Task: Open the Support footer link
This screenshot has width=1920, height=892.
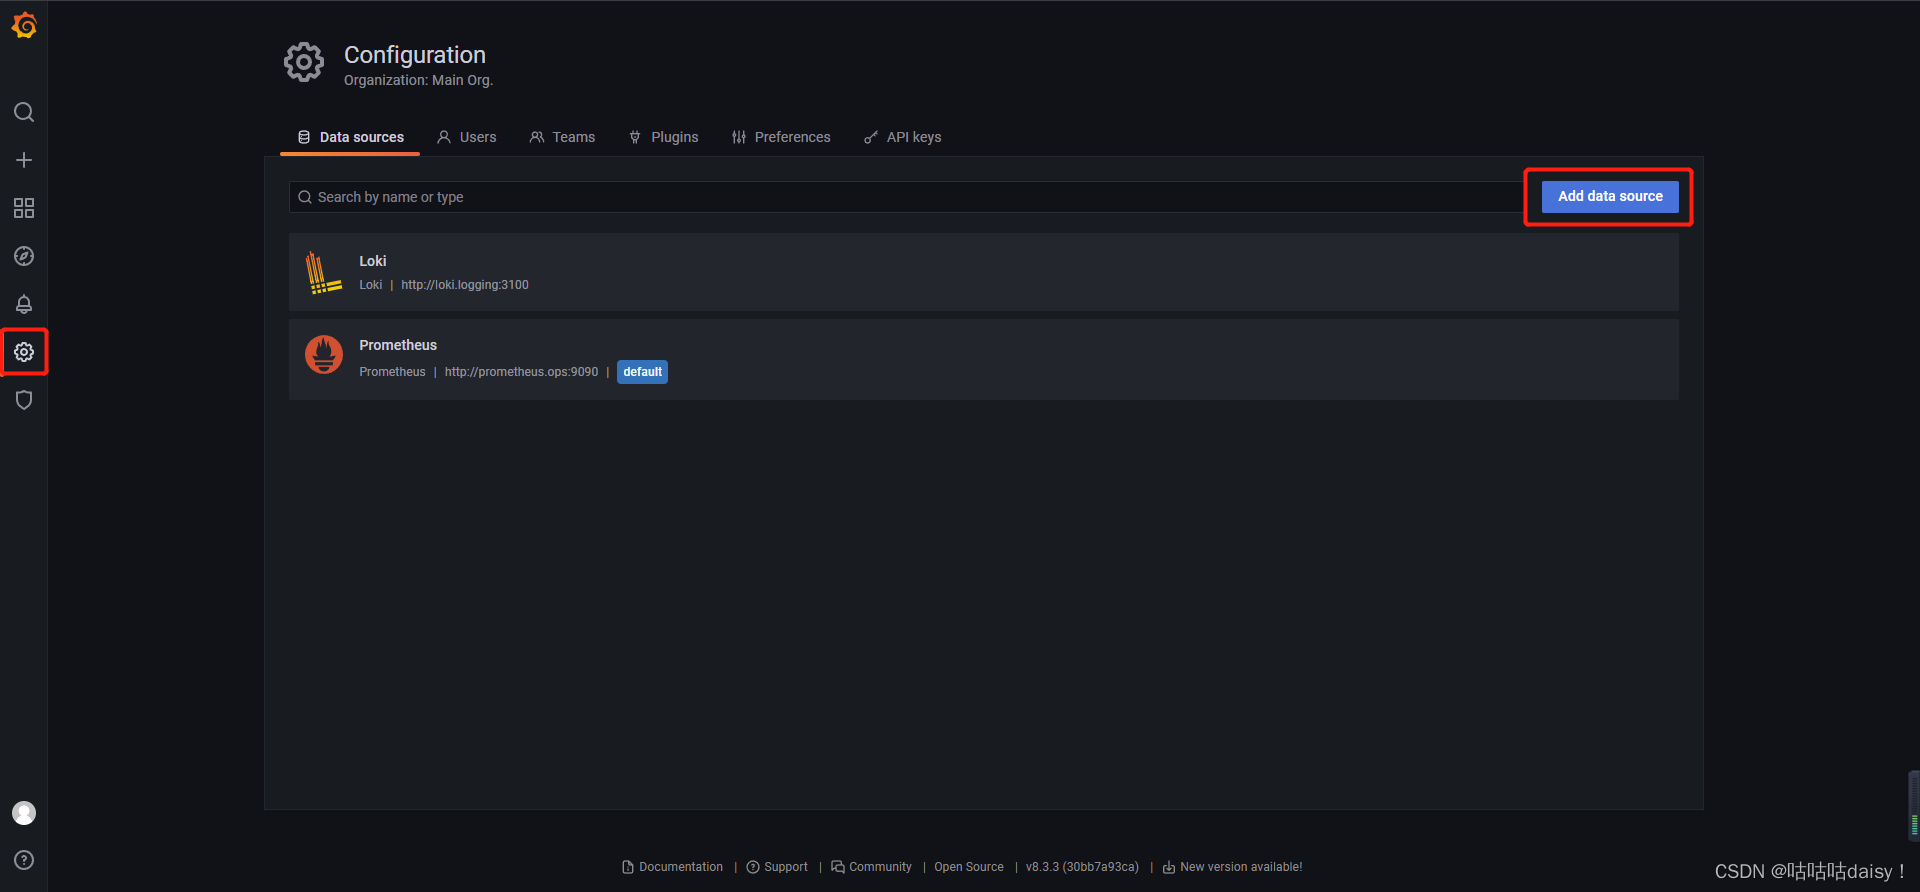Action: click(777, 867)
